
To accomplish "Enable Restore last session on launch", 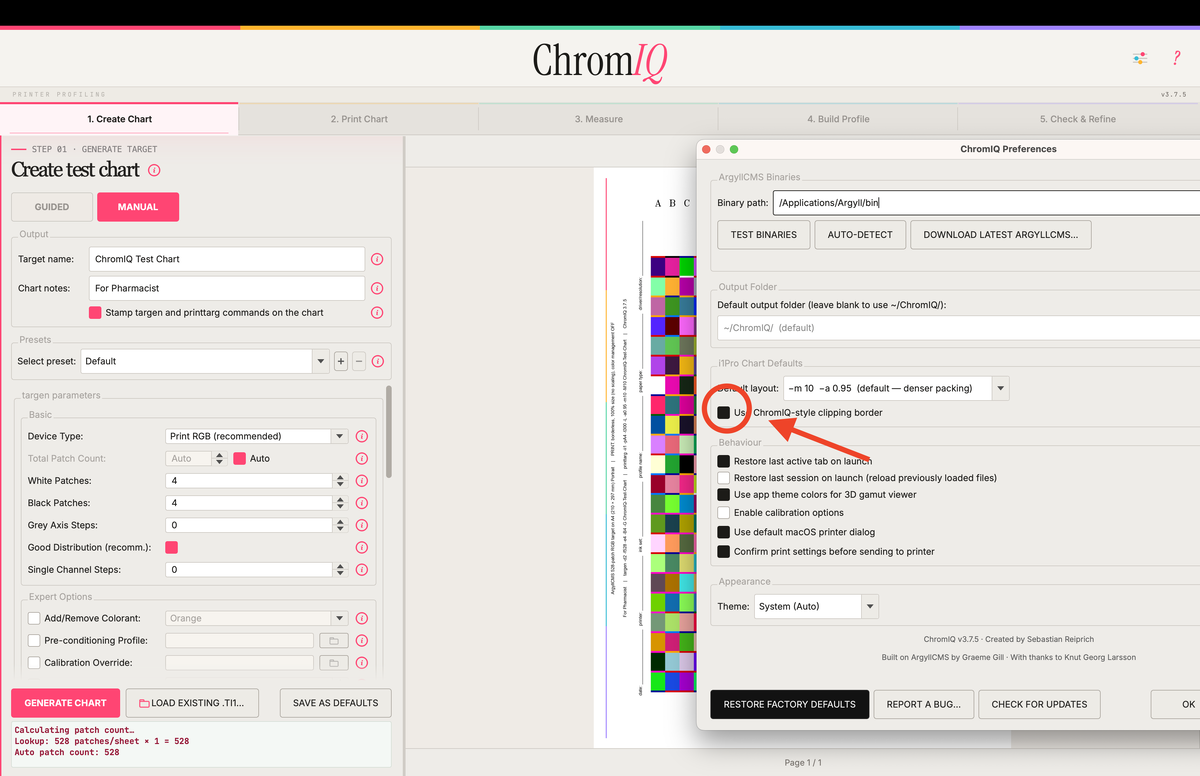I will click(x=723, y=478).
